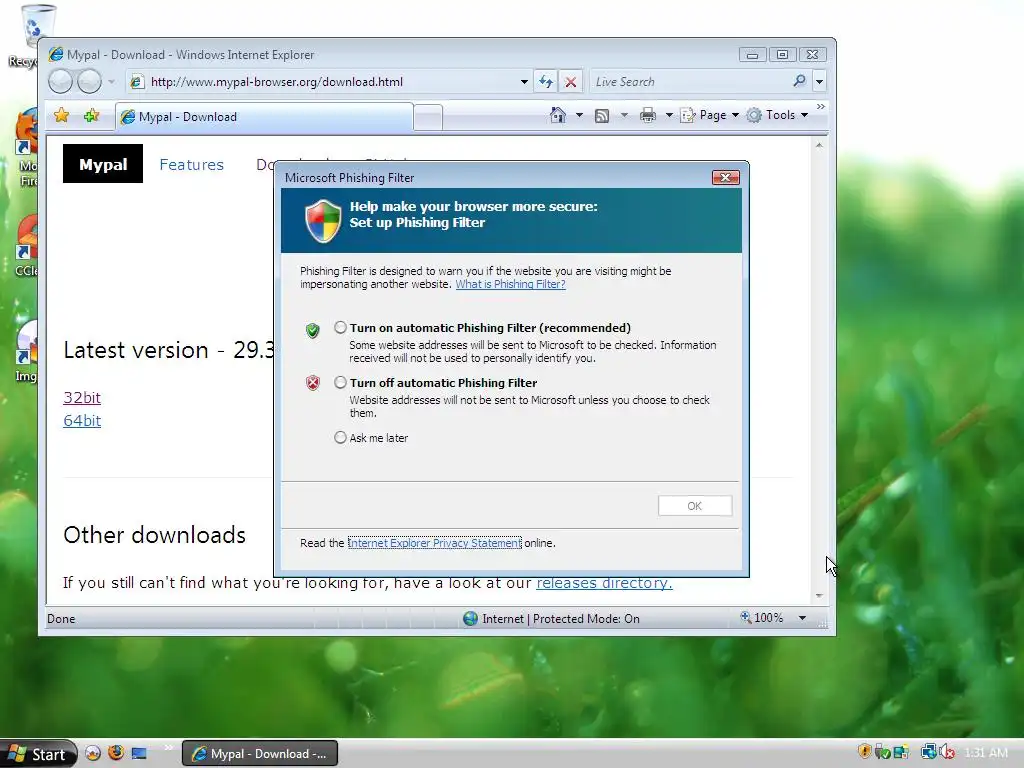Click the Windows security shield in dialog header
Image resolution: width=1024 pixels, height=768 pixels.
tap(323, 221)
